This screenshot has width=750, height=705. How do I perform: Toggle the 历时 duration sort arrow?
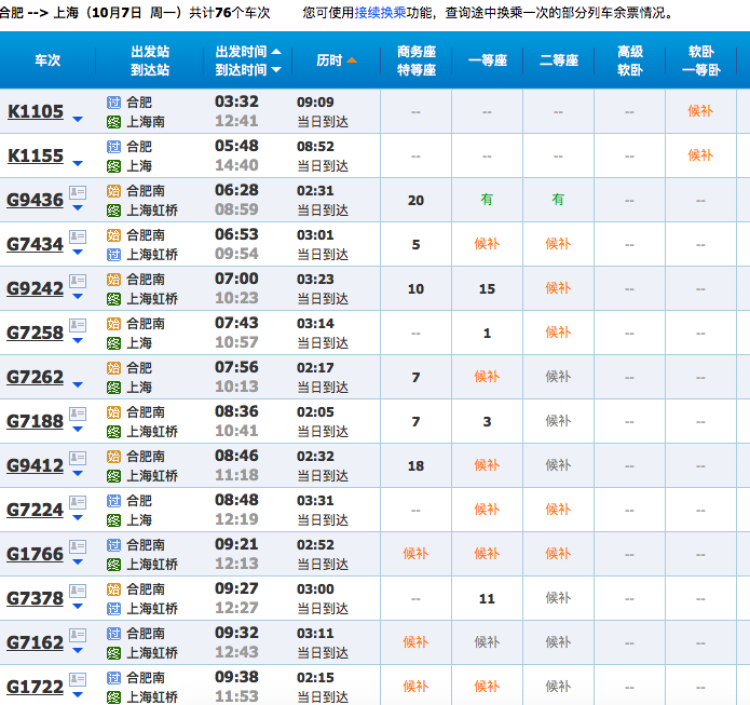tap(351, 61)
